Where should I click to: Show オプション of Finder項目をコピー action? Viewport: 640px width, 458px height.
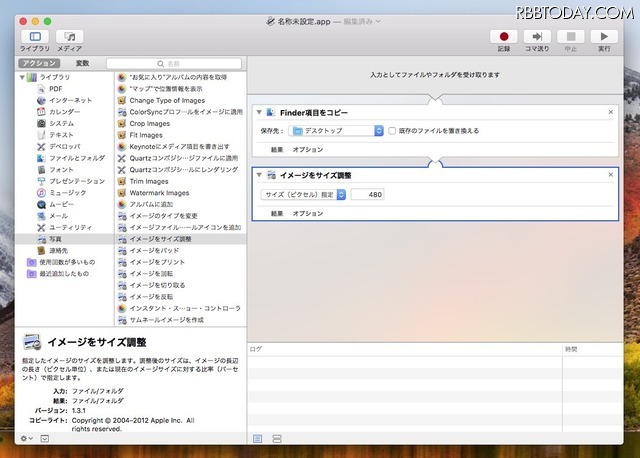tap(308, 150)
